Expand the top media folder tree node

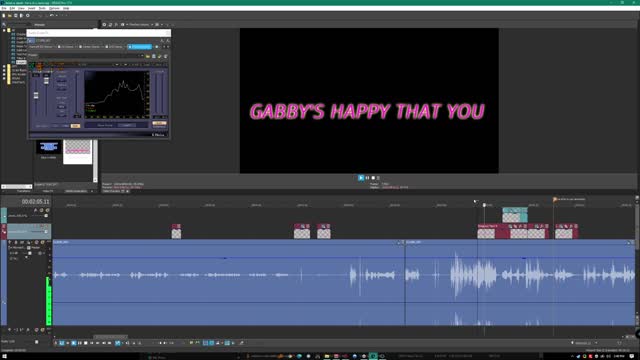point(4,30)
